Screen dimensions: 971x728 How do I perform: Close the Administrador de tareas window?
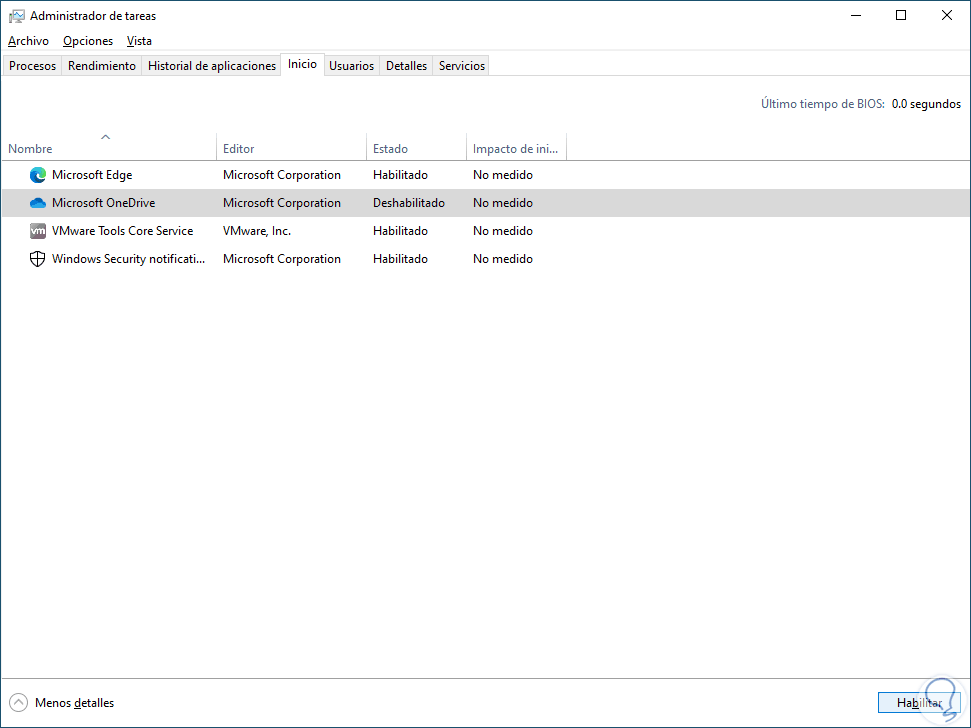click(x=947, y=15)
